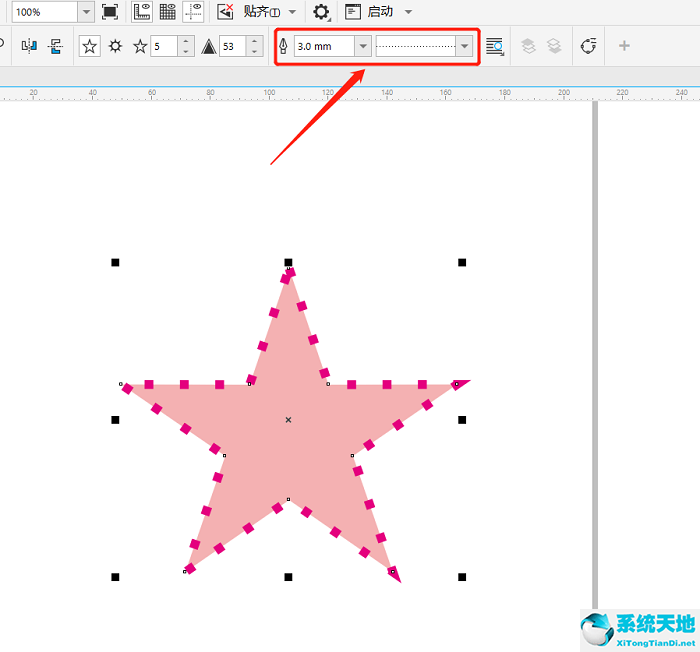Toggle the show rulers icon

(x=142, y=12)
